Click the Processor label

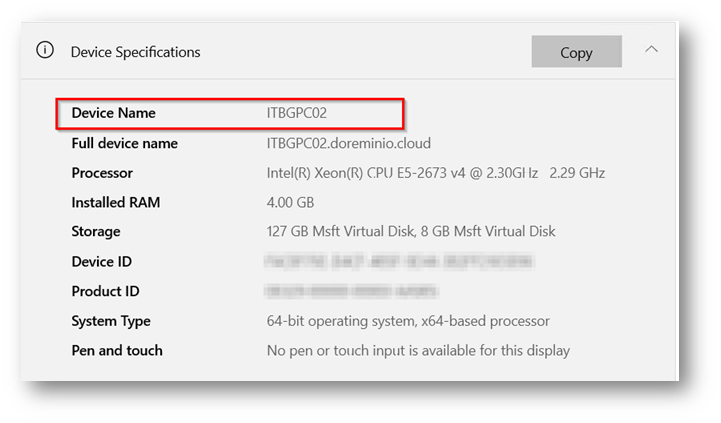pyautogui.click(x=102, y=173)
